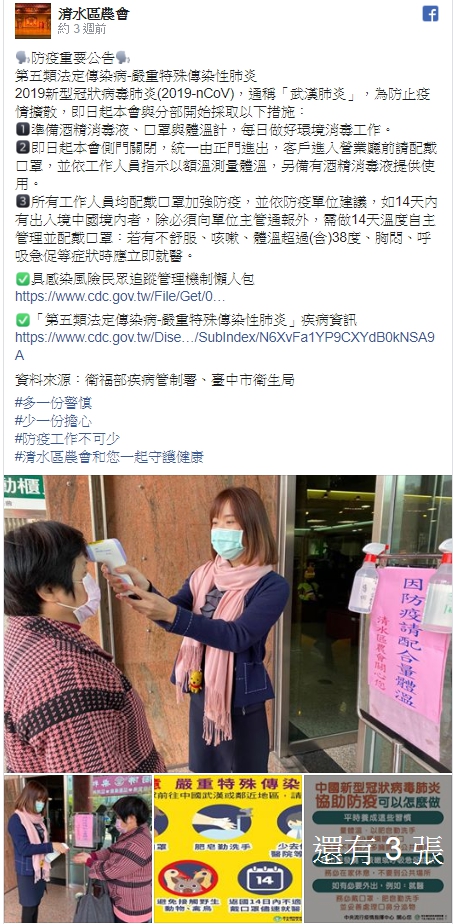
Task: Click the Facebook logo icon
Action: 430,14
